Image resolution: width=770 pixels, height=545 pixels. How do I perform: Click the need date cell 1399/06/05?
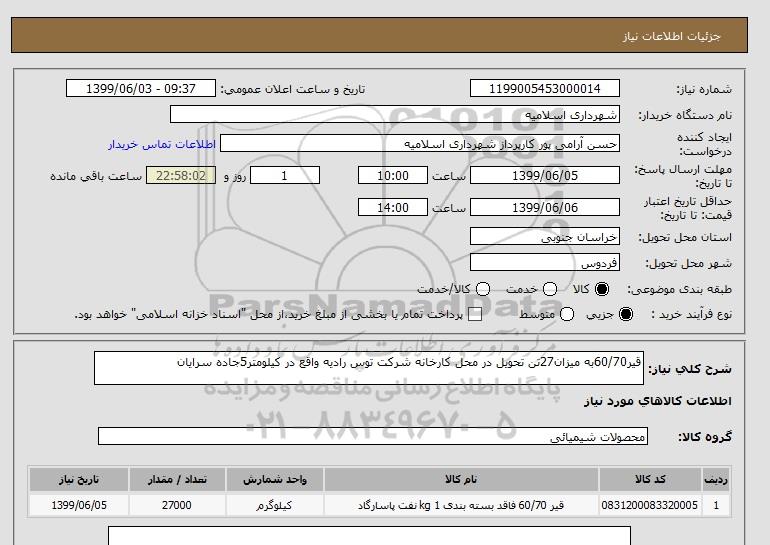pyautogui.click(x=79, y=505)
